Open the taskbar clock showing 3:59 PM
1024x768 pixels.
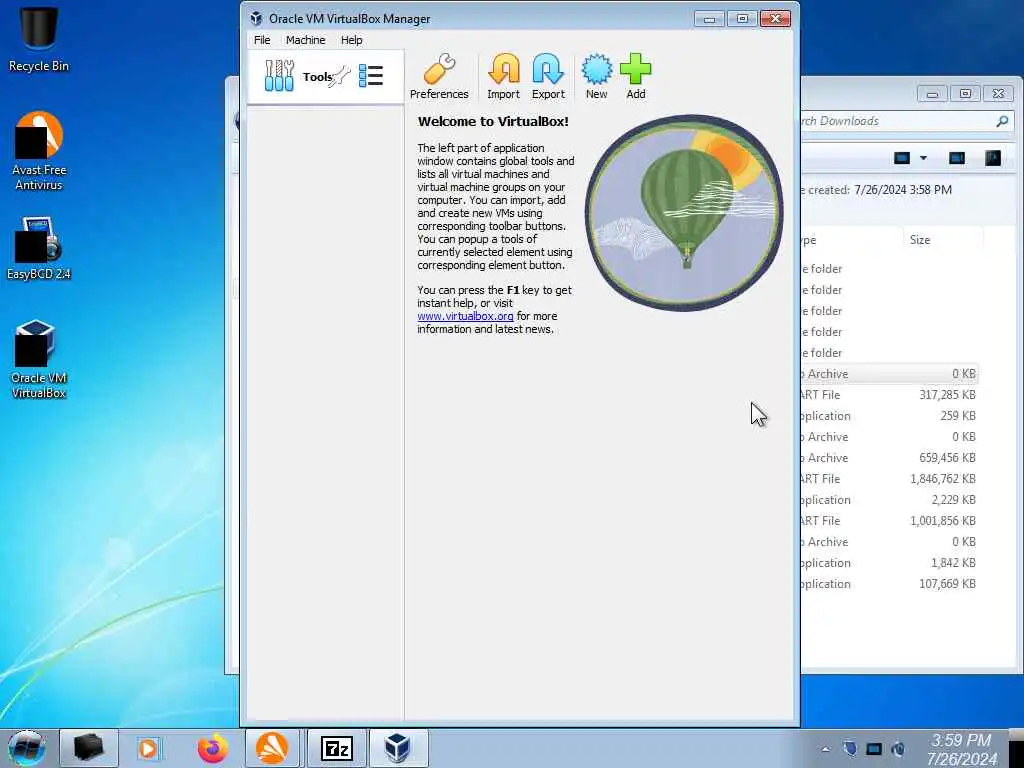pyautogui.click(x=961, y=749)
